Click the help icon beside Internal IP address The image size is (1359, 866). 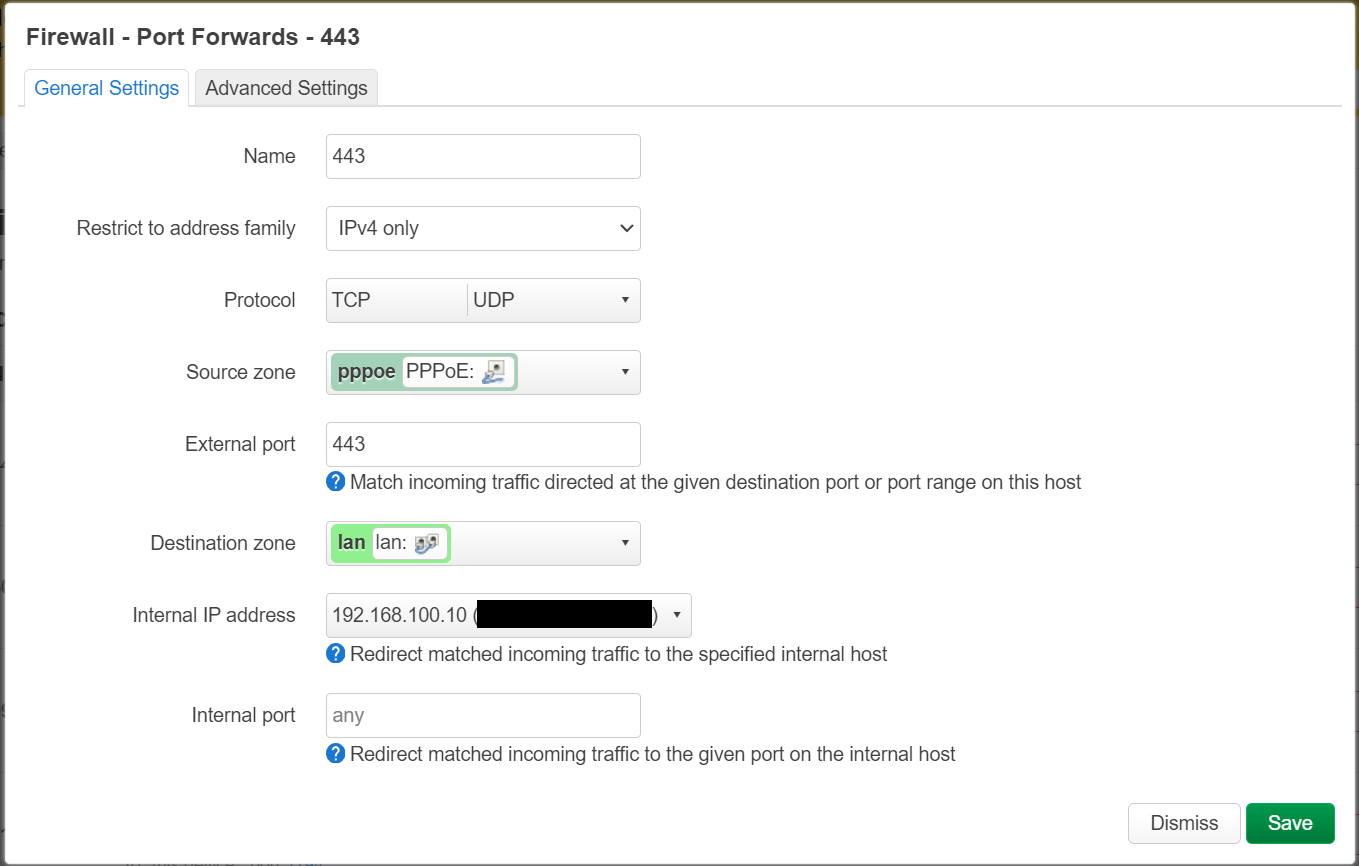335,654
